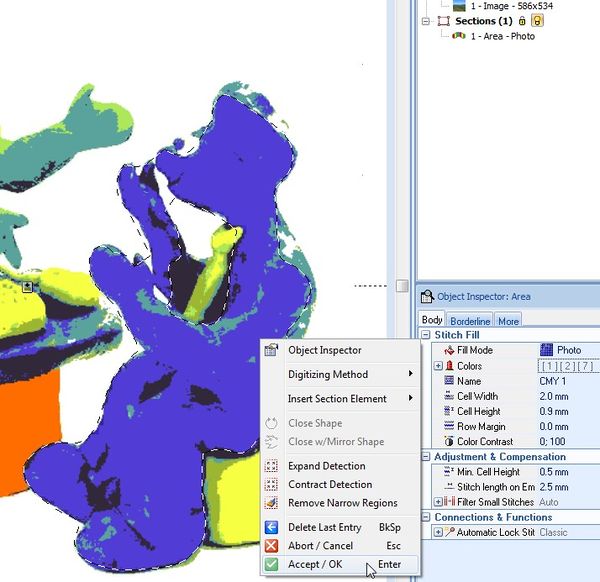Screen dimensions: 600x582
Task: Open the More tab in Object Inspector
Action: (508, 321)
